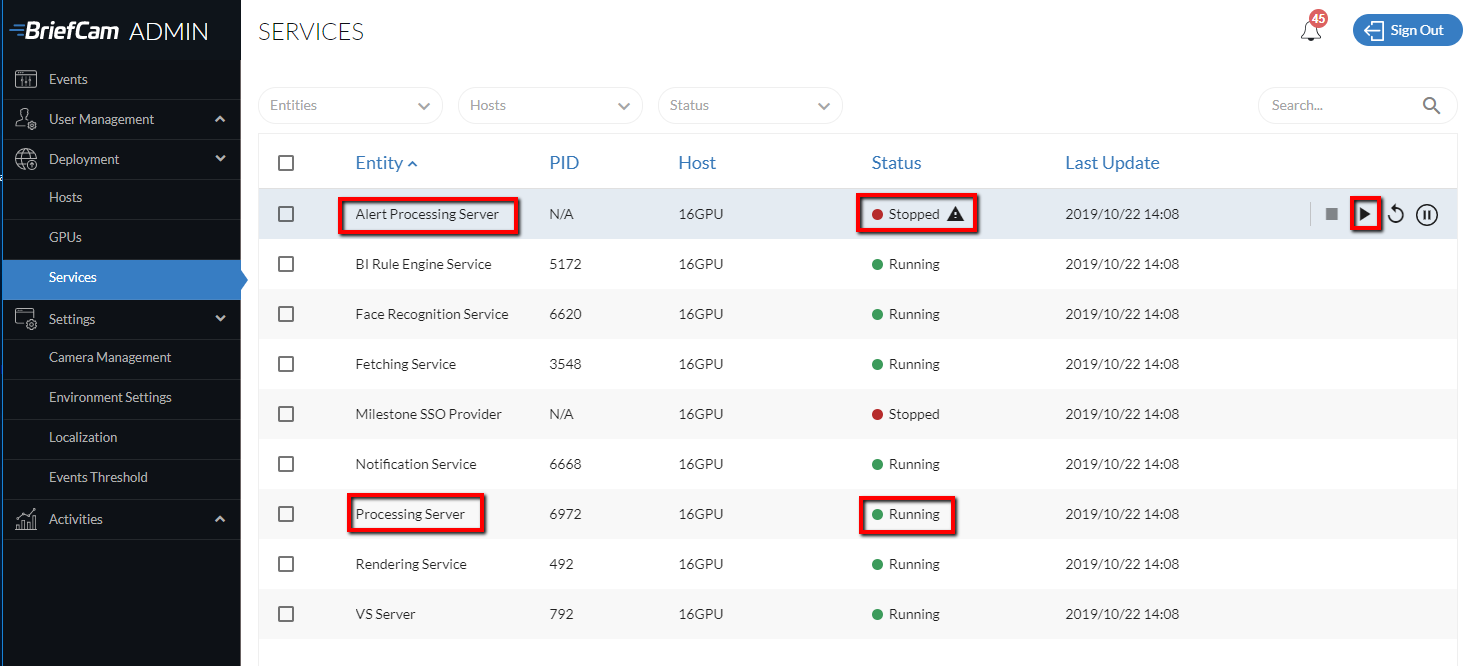
Task: Open the Entities filter dropdown
Action: [x=350, y=105]
